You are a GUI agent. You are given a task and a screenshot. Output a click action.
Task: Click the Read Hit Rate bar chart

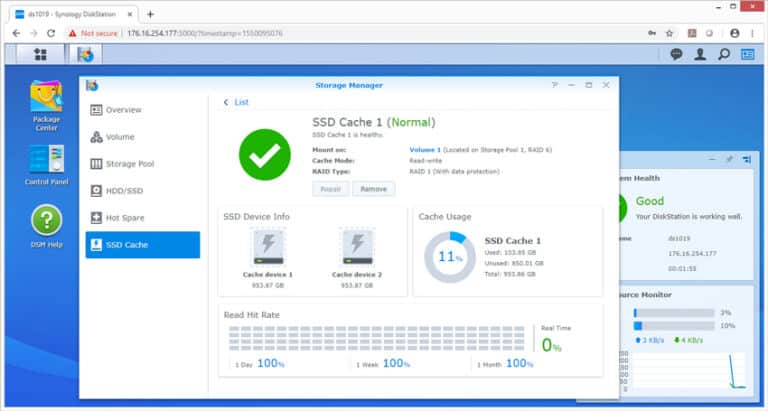click(377, 338)
